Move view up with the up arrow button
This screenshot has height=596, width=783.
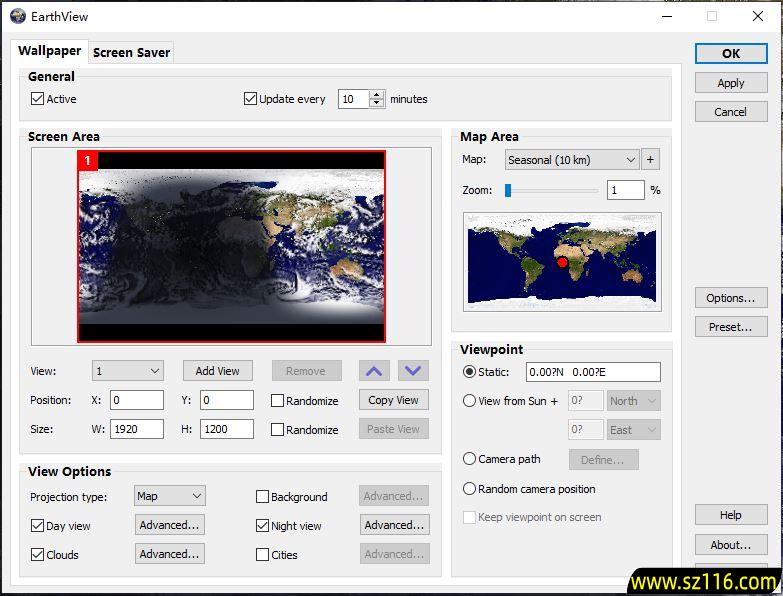tap(374, 371)
